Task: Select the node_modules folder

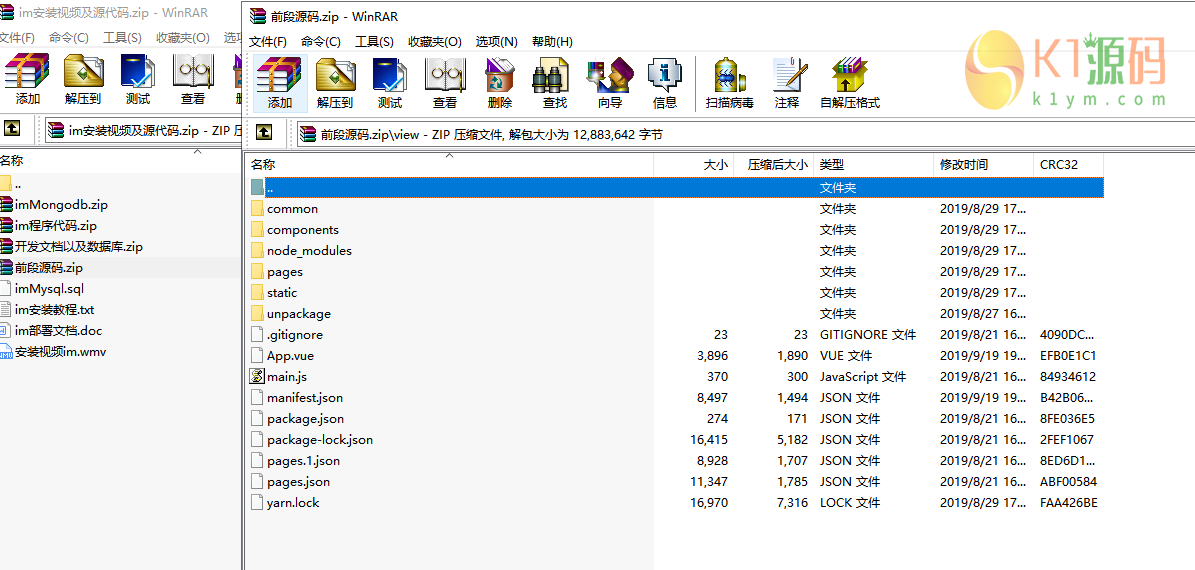Action: (309, 251)
